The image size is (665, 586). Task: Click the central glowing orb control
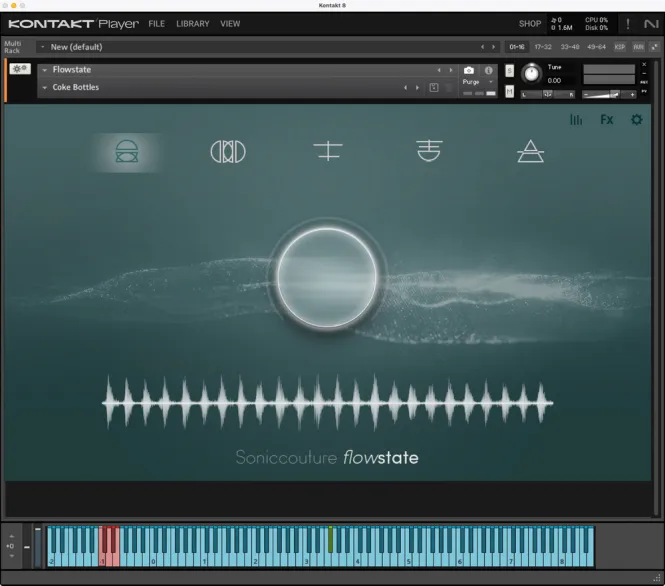tap(327, 278)
